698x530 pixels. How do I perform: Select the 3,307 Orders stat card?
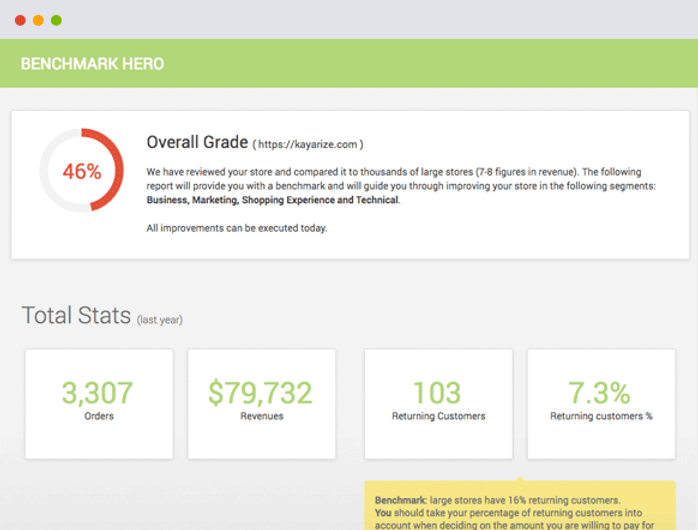click(99, 404)
